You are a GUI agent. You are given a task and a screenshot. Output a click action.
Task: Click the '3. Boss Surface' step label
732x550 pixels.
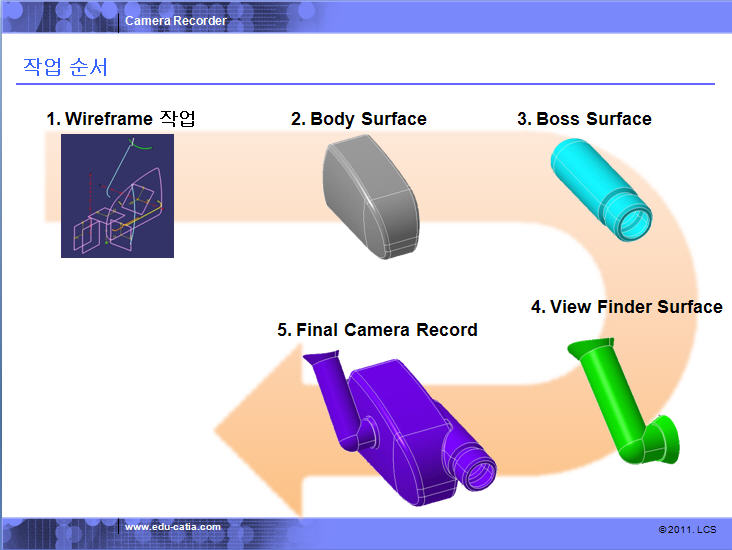click(584, 119)
